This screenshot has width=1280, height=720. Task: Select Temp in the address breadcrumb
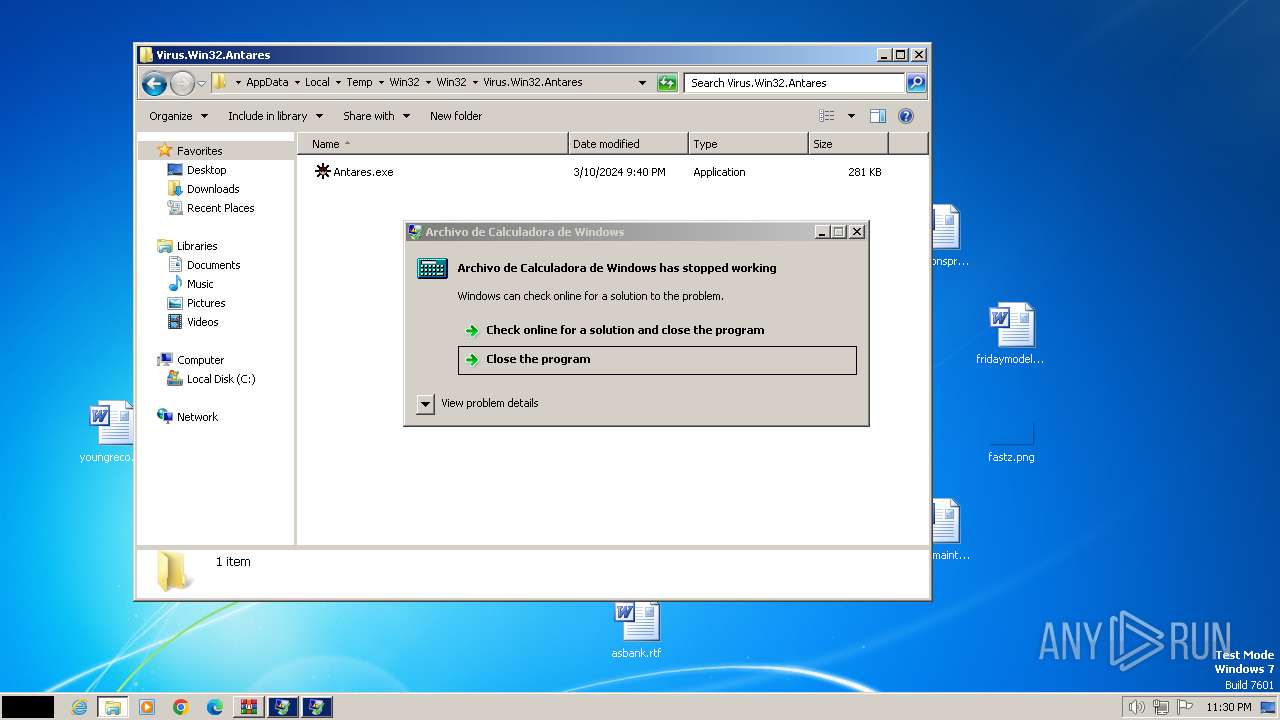(x=359, y=83)
